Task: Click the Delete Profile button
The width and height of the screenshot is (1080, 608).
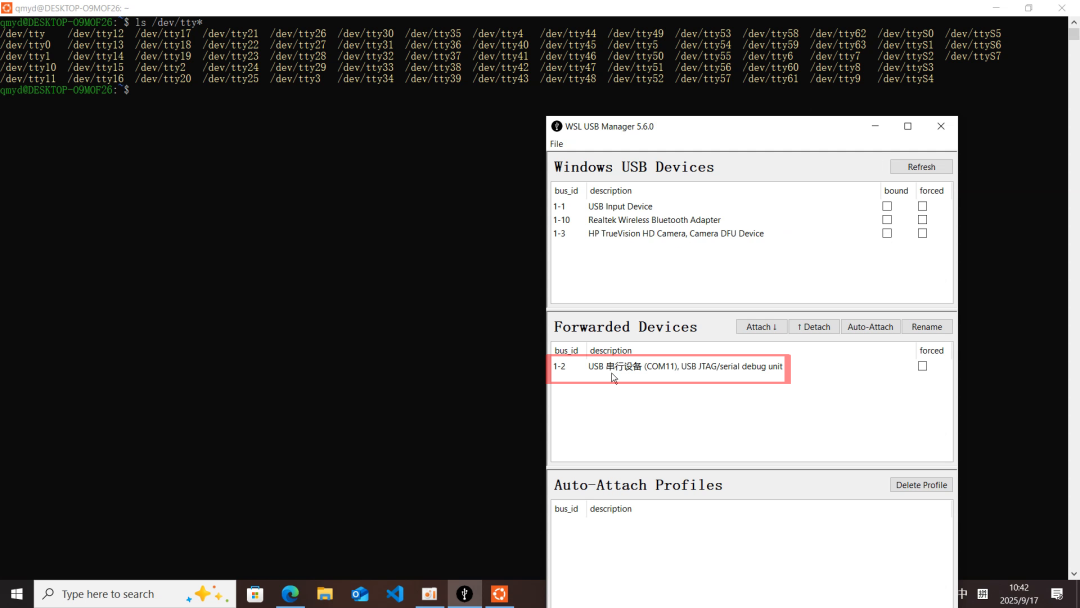Action: (x=921, y=485)
